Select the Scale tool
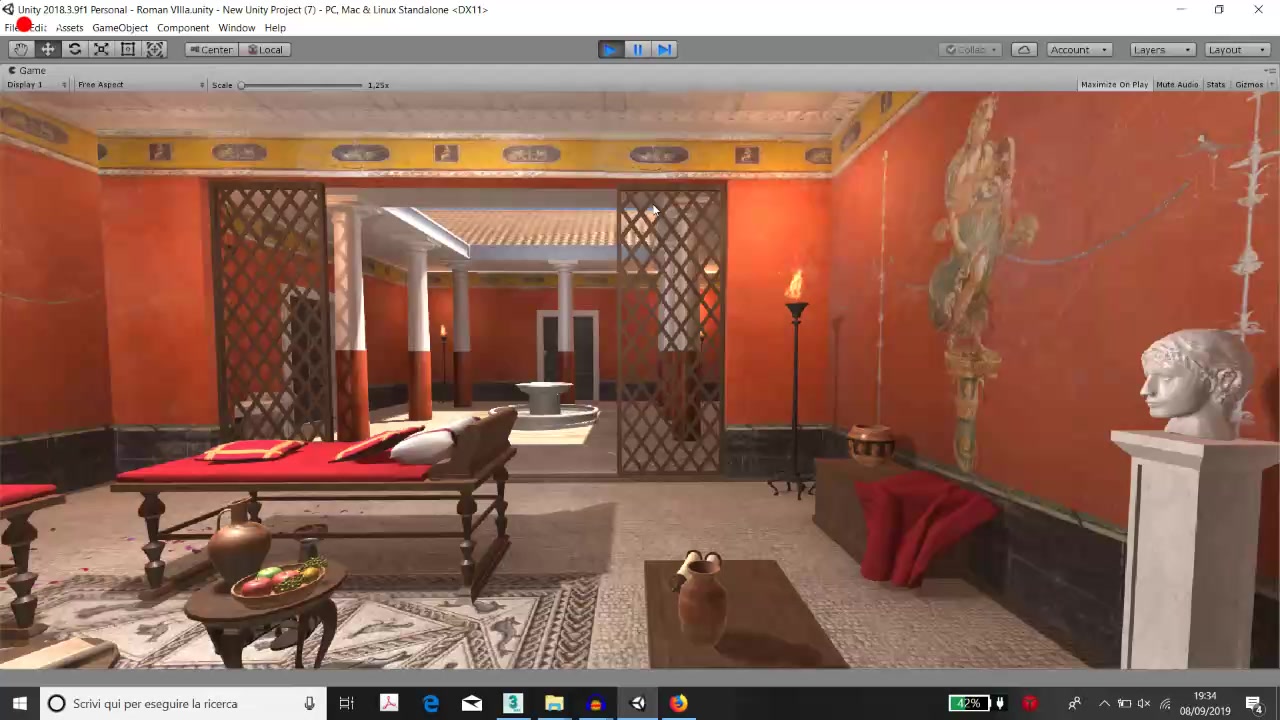Viewport: 1280px width, 720px height. (x=101, y=49)
